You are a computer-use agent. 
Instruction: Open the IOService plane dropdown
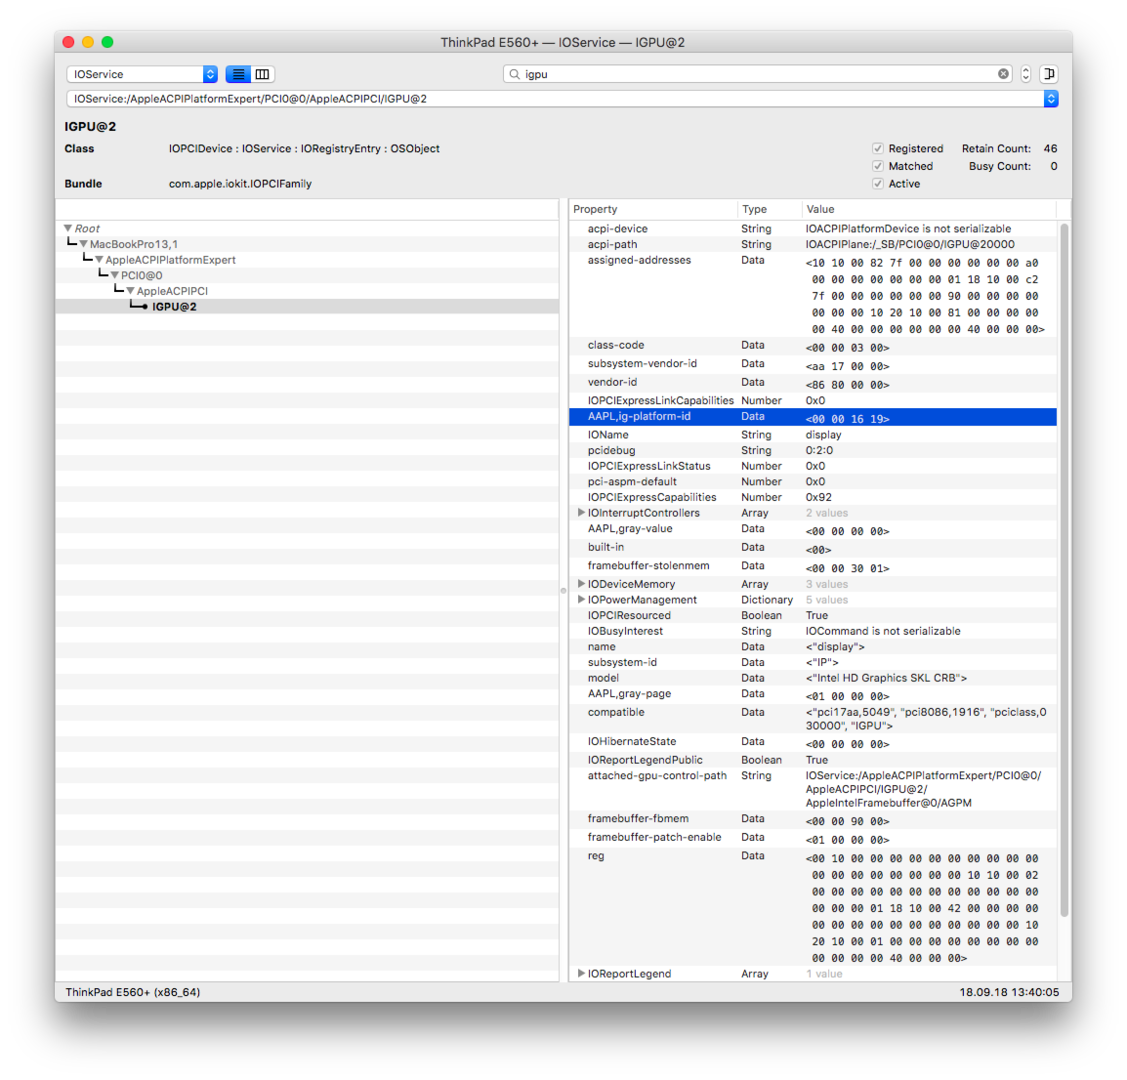(142, 74)
